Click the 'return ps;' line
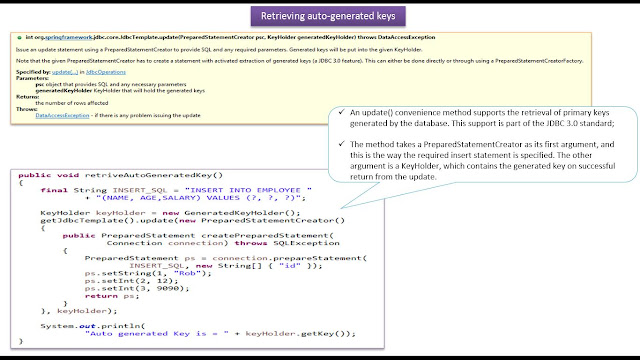The image size is (640, 360). pos(112,296)
